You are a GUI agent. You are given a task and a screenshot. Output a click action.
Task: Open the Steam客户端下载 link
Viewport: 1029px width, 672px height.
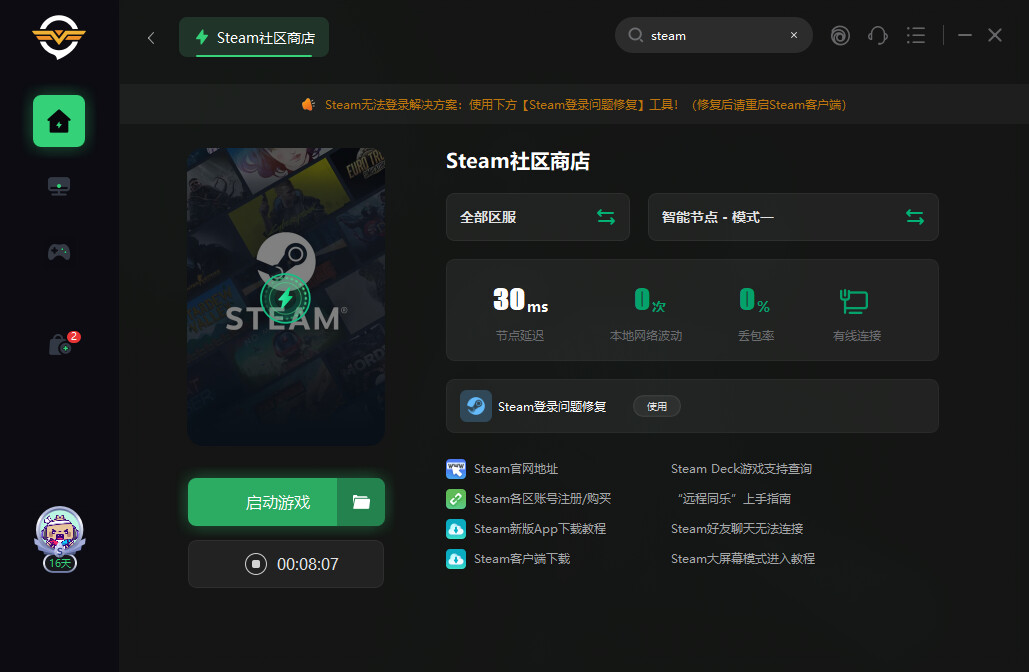coord(522,558)
